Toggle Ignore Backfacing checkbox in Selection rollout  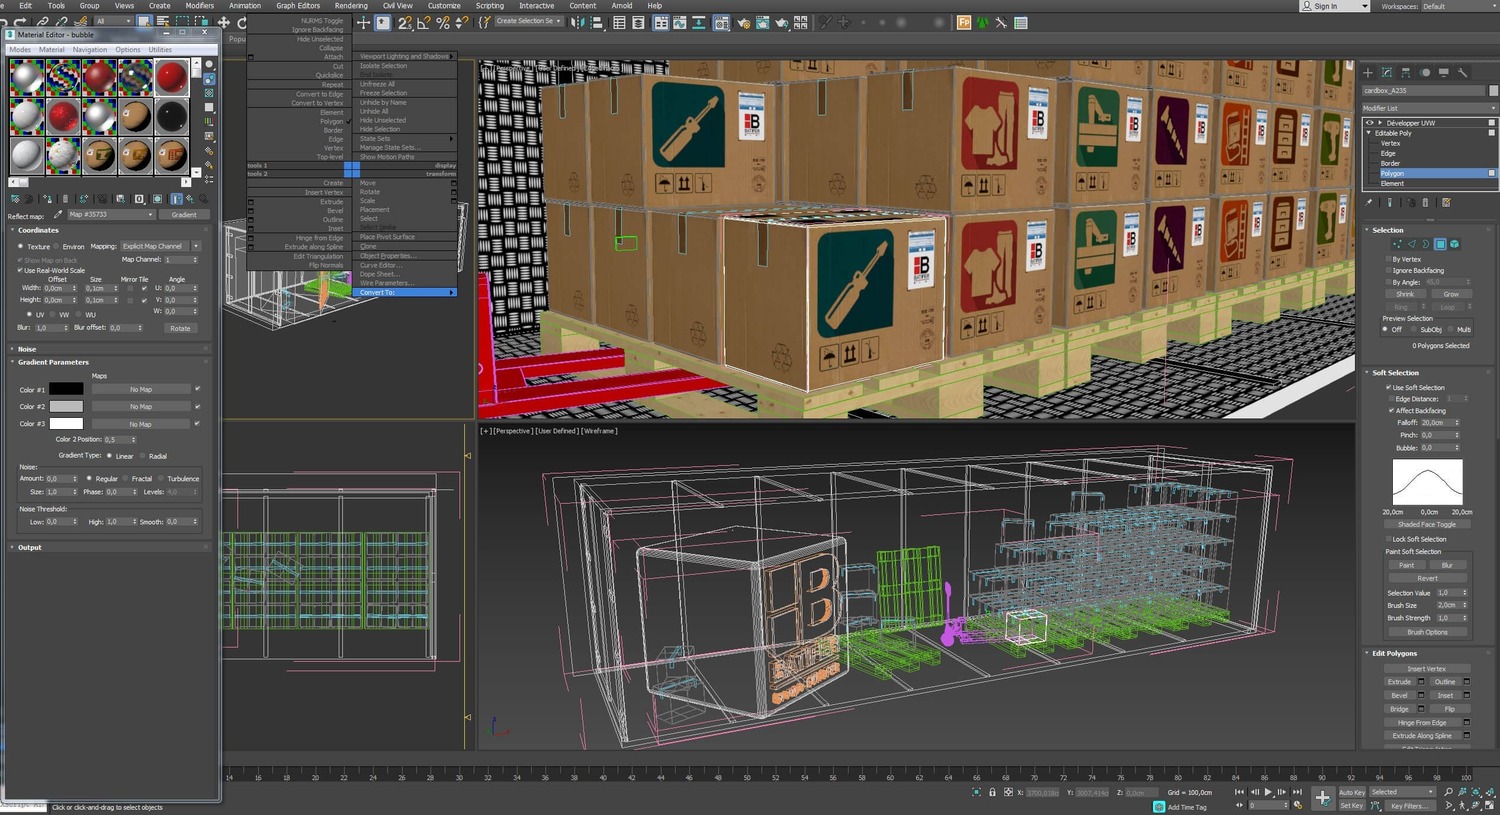1389,270
